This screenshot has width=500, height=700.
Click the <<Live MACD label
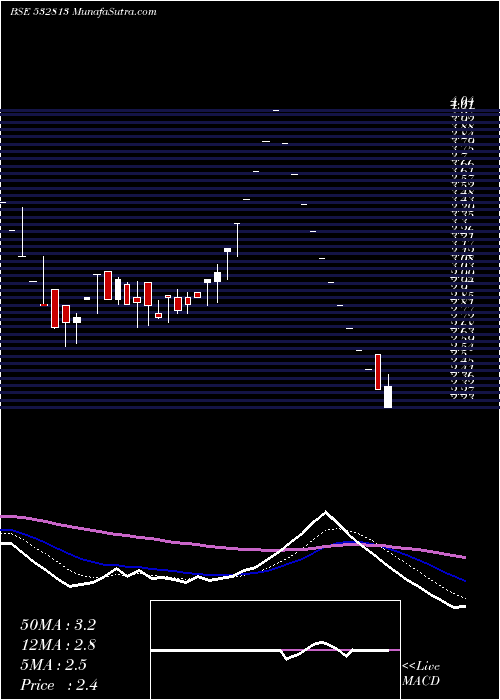[x=421, y=673]
